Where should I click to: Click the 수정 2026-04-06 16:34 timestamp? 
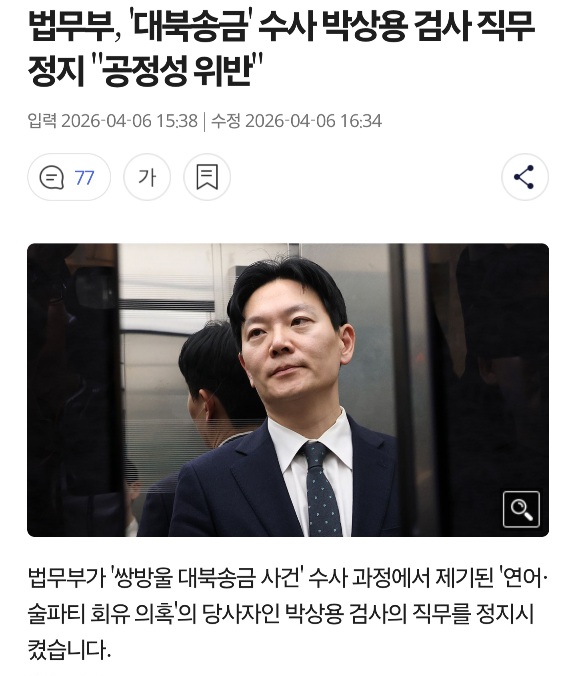point(296,121)
